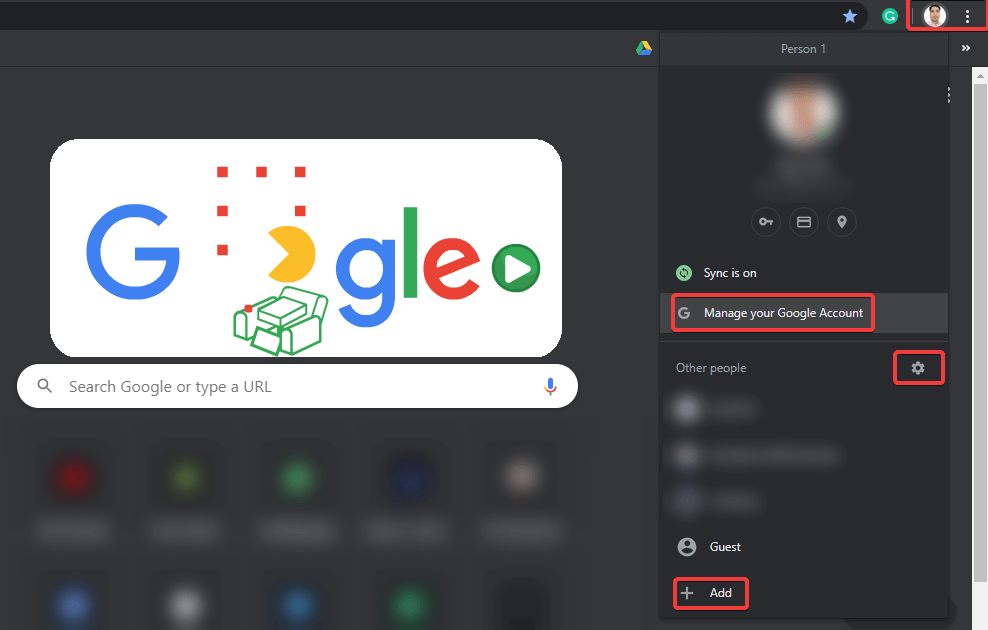Viewport: 988px width, 630px height.
Task: Click the profile avatar in the toolbar
Action: [933, 16]
